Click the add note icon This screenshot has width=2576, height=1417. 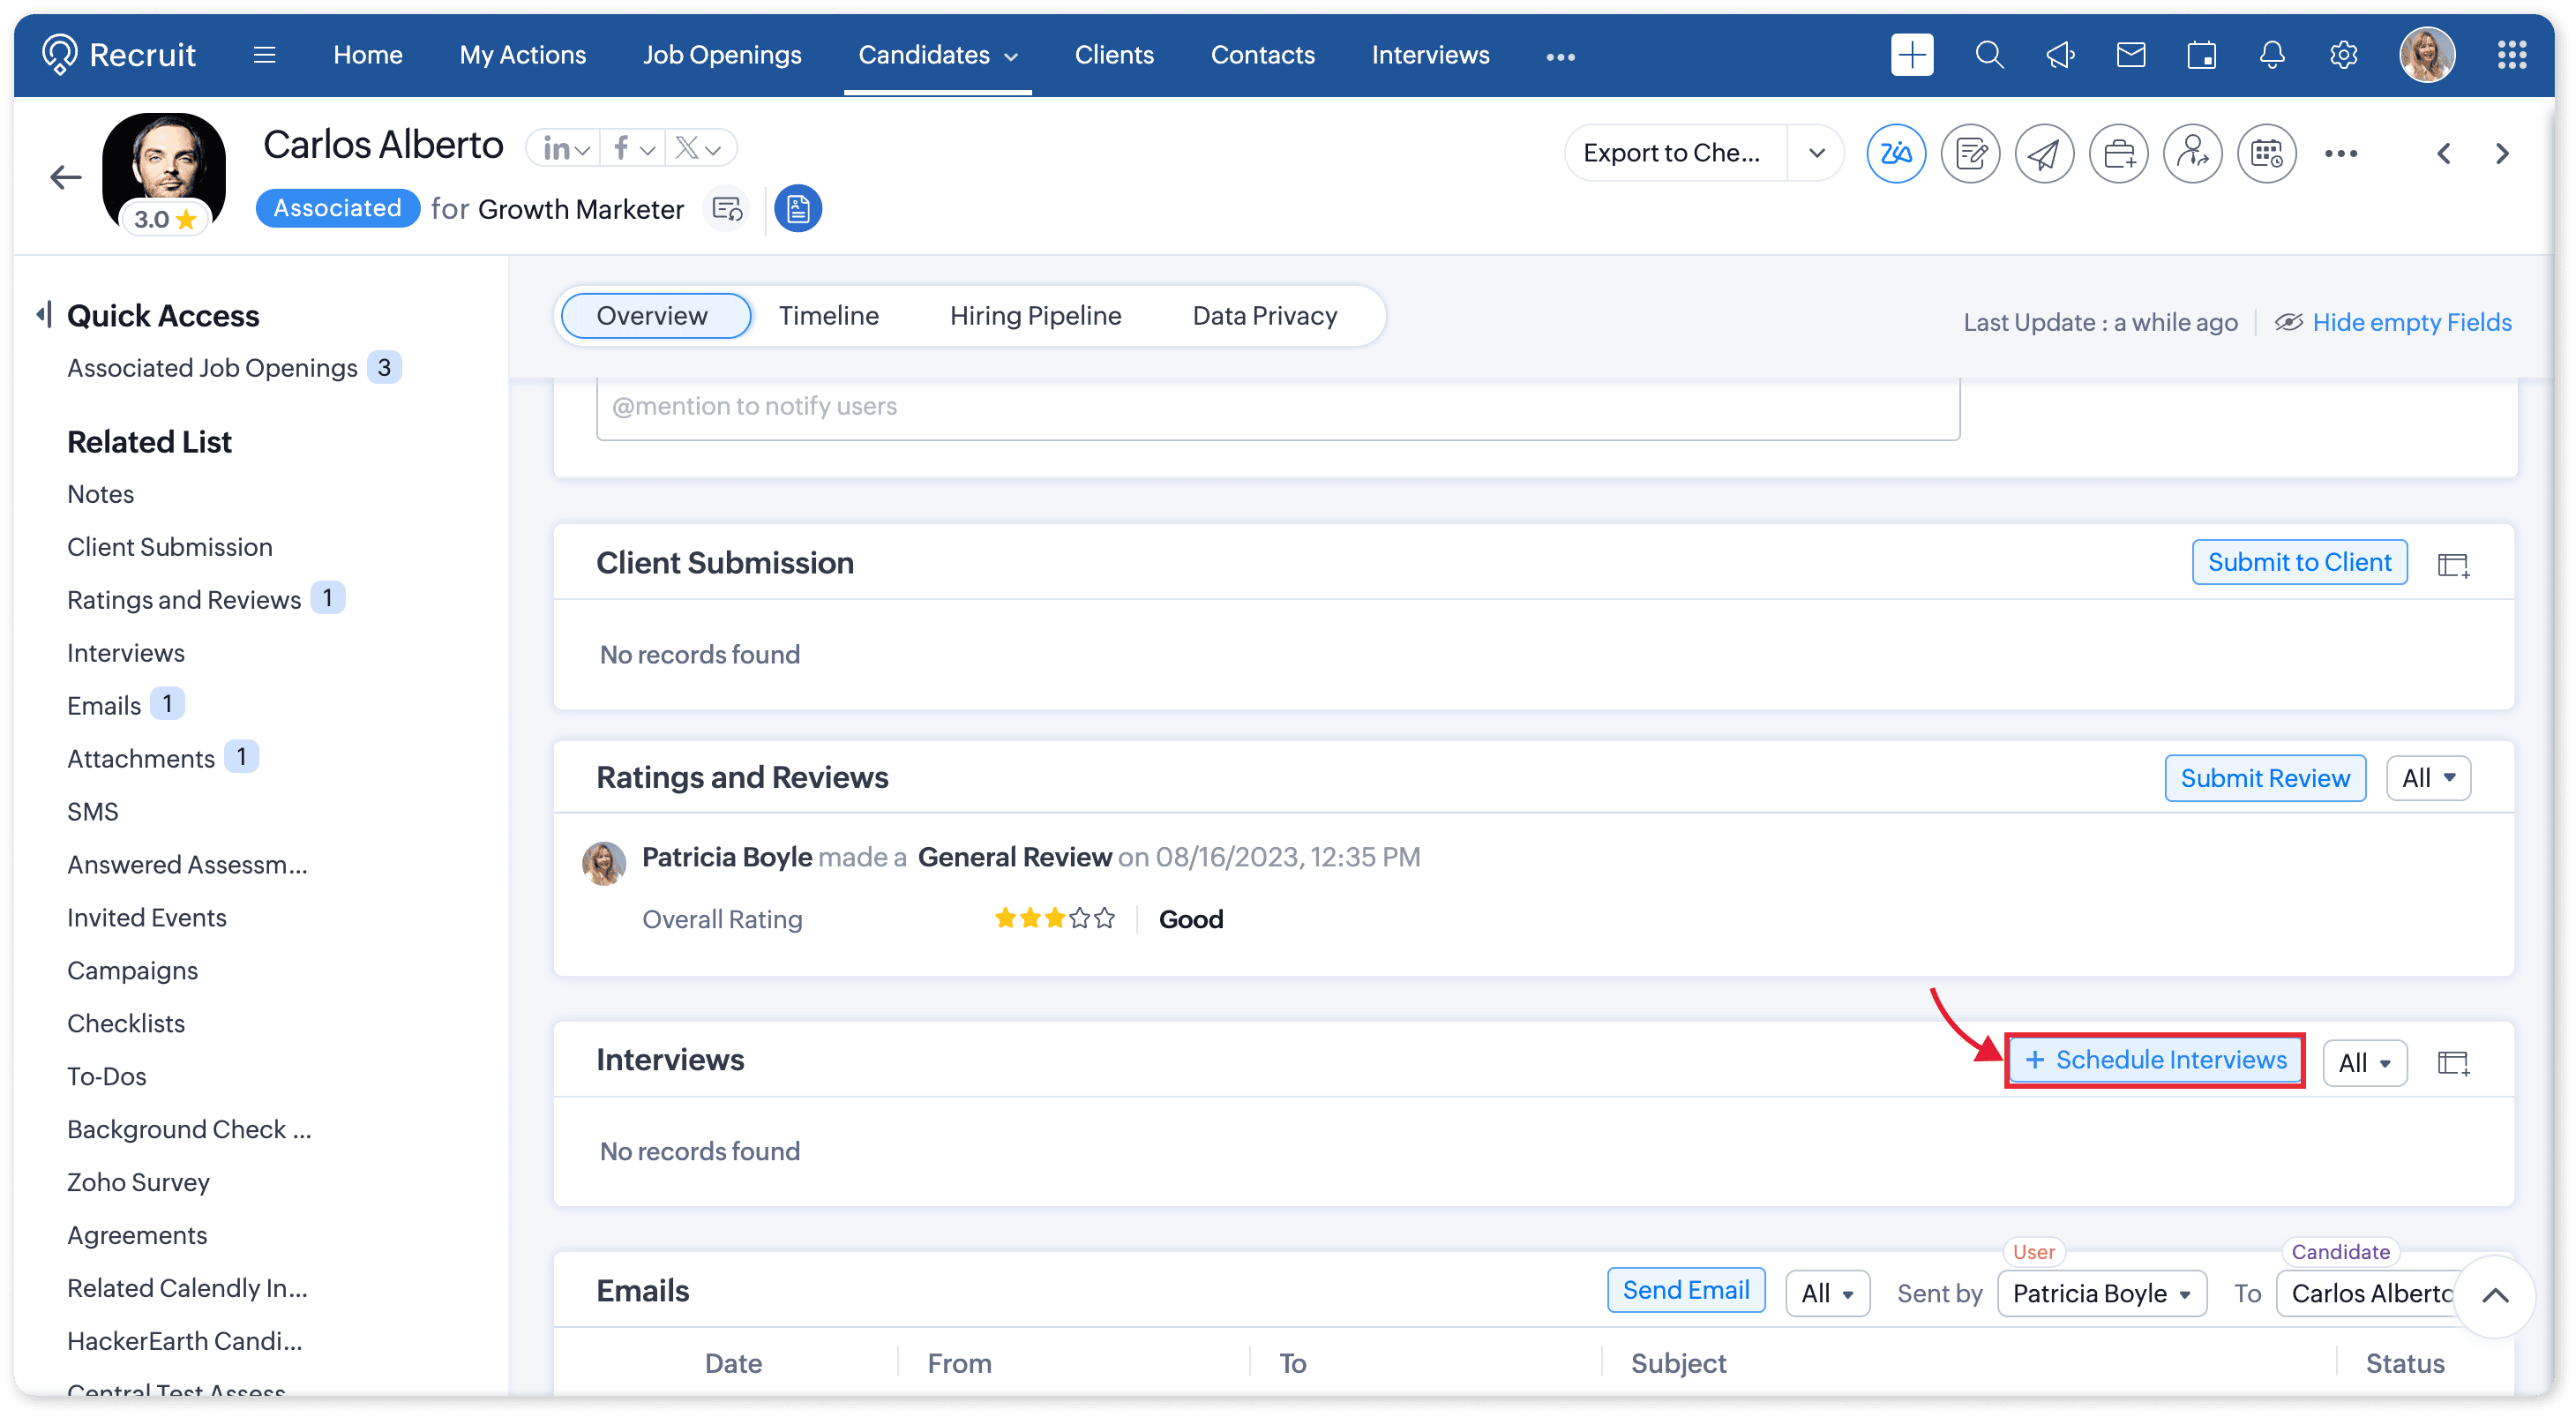click(x=1969, y=153)
